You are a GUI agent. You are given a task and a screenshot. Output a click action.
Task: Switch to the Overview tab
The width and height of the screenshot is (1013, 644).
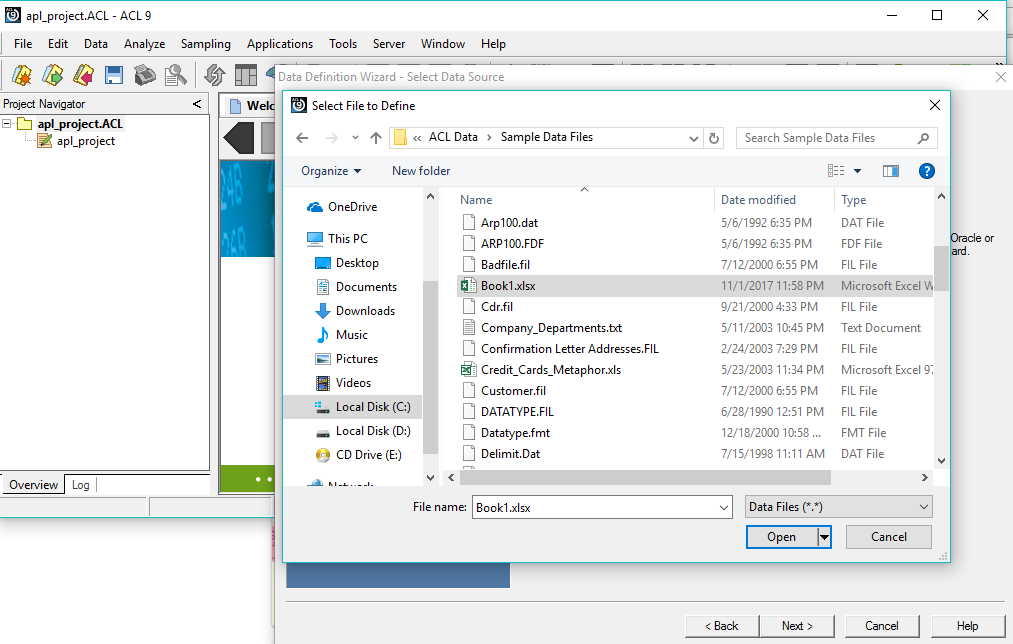pos(33,484)
